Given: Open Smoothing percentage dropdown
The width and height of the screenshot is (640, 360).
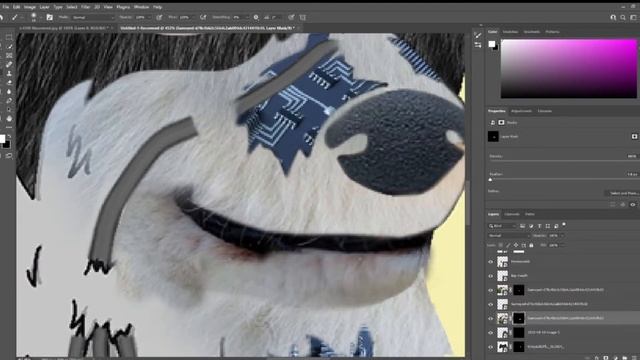Looking at the screenshot, I should (241, 17).
